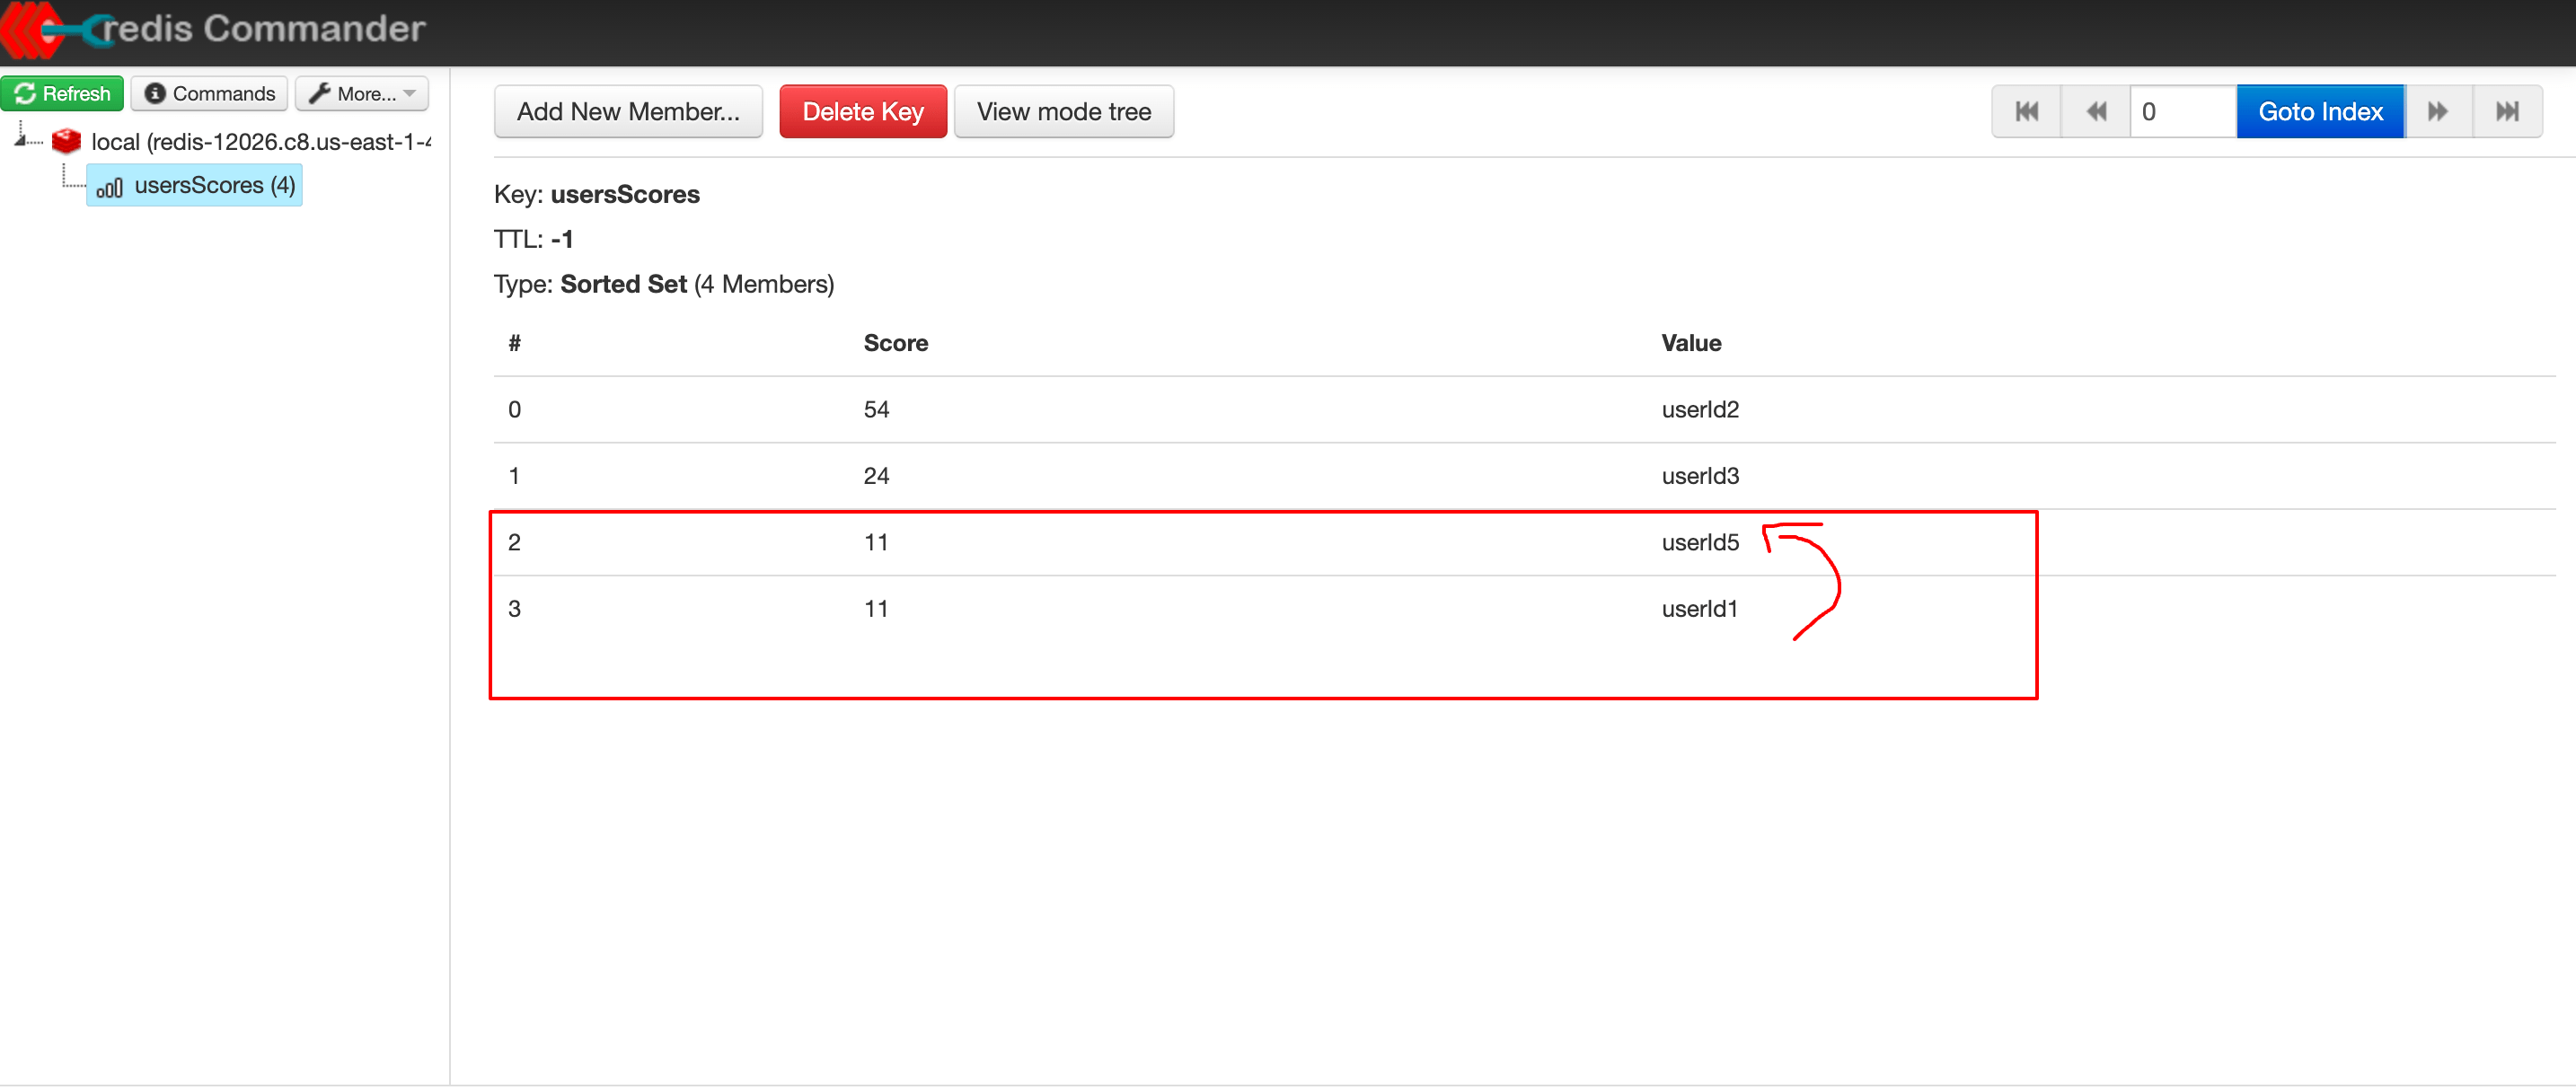The height and width of the screenshot is (1090, 2576).
Task: Refresh the key tree
Action: click(x=62, y=93)
